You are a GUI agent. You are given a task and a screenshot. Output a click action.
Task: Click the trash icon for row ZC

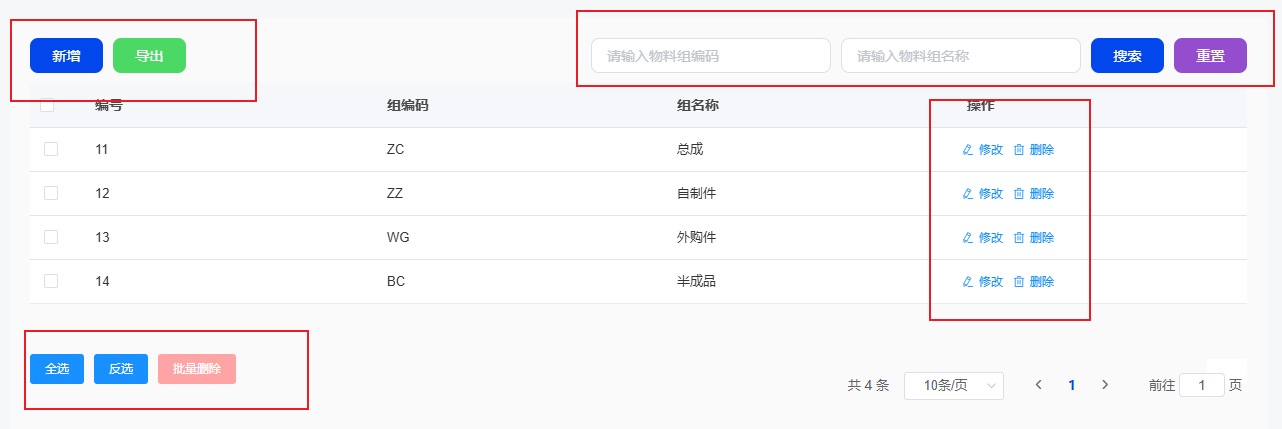point(1019,150)
